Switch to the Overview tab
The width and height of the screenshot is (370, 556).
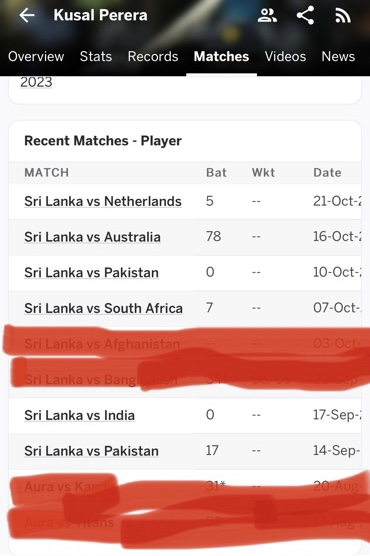point(36,56)
